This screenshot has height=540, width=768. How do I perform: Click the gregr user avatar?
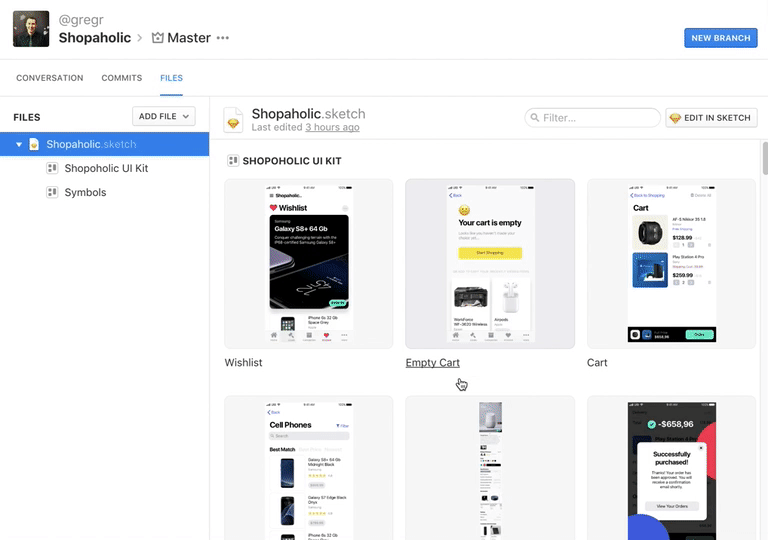click(x=31, y=29)
